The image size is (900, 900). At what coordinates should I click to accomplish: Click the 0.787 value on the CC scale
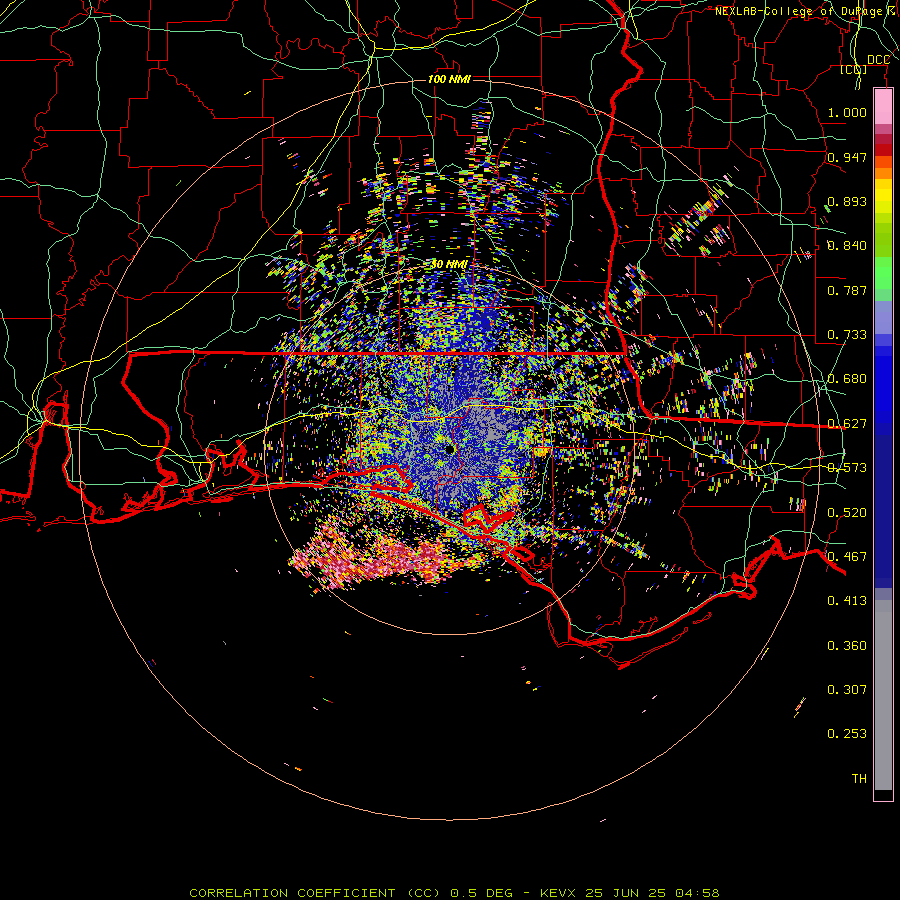point(847,290)
